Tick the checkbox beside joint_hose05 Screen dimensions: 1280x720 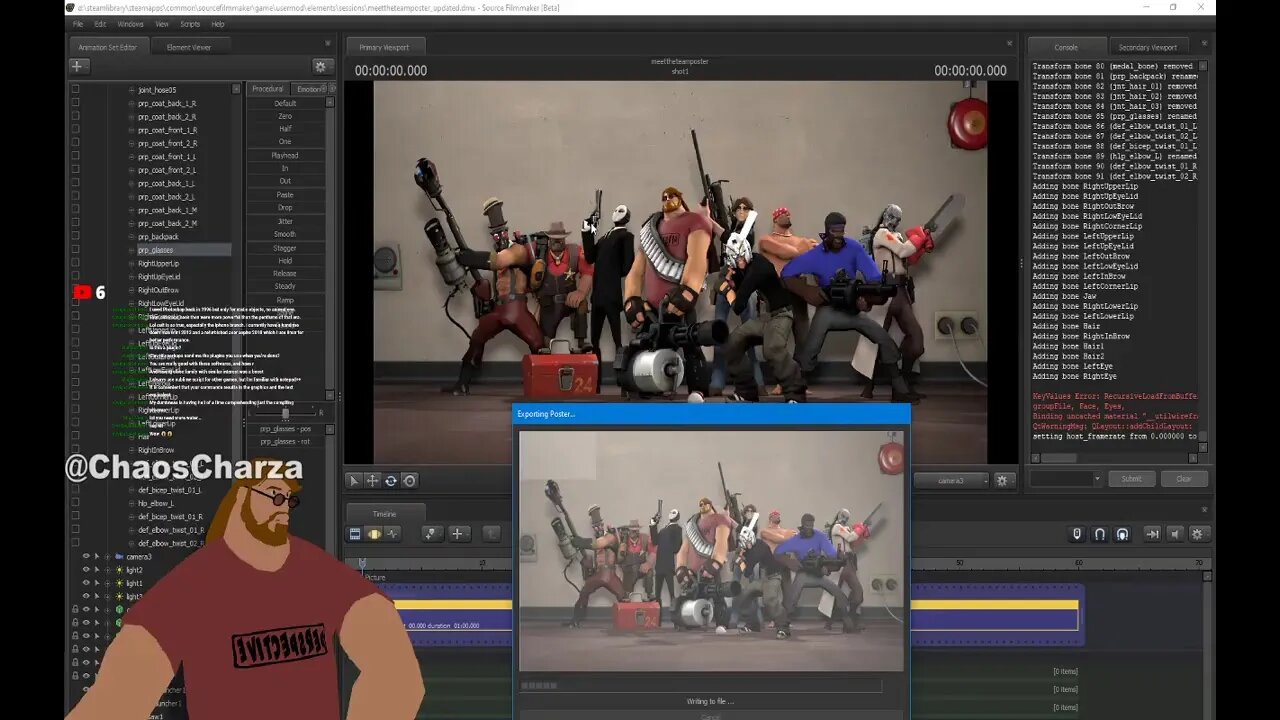click(x=75, y=90)
